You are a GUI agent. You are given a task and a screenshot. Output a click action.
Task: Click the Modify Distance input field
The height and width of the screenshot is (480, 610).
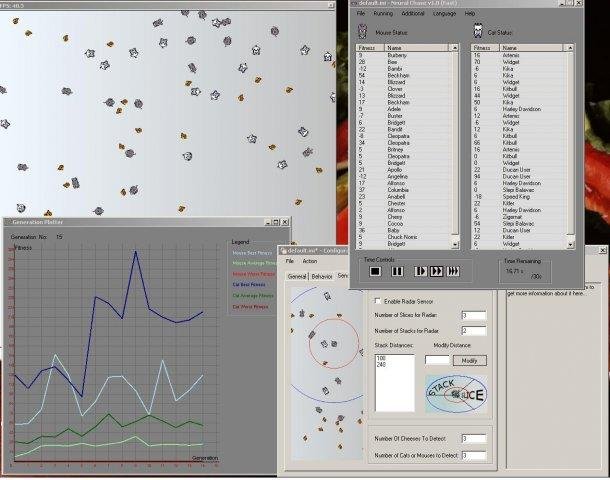[437, 360]
